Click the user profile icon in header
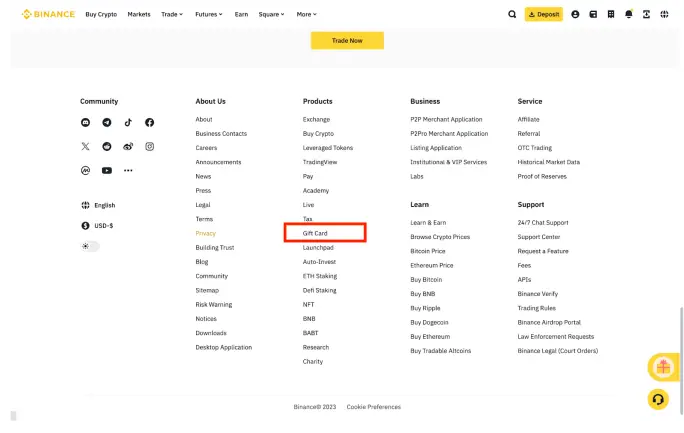Viewport: 684px width, 433px height. (575, 15)
